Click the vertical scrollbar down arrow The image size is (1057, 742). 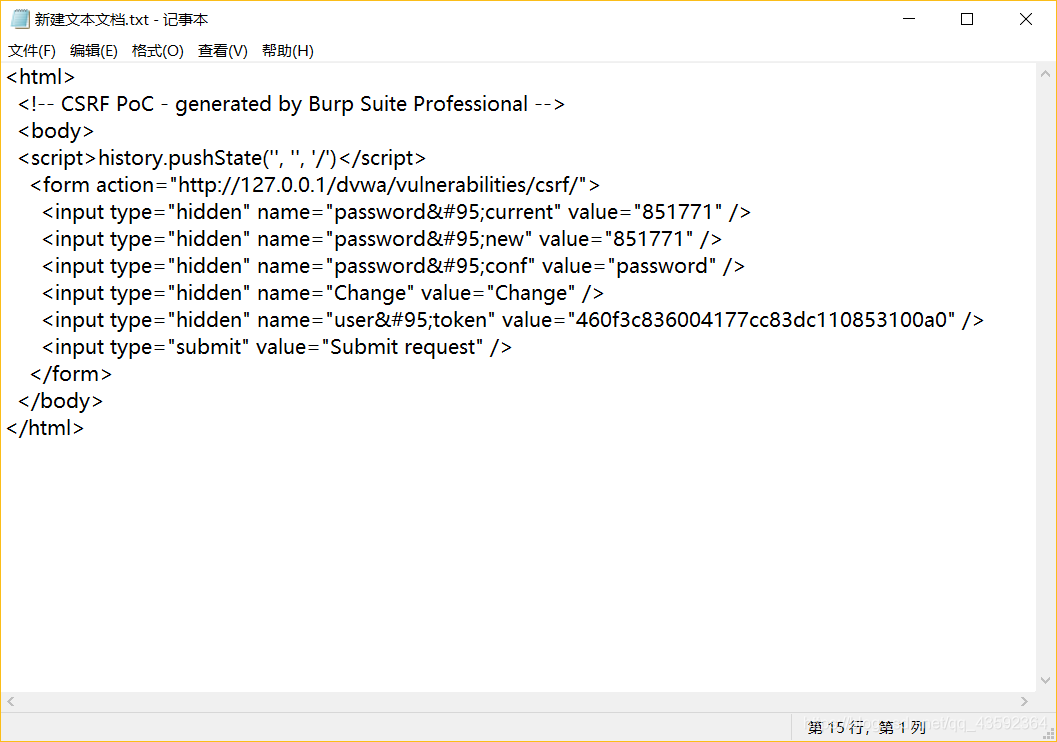click(1046, 681)
